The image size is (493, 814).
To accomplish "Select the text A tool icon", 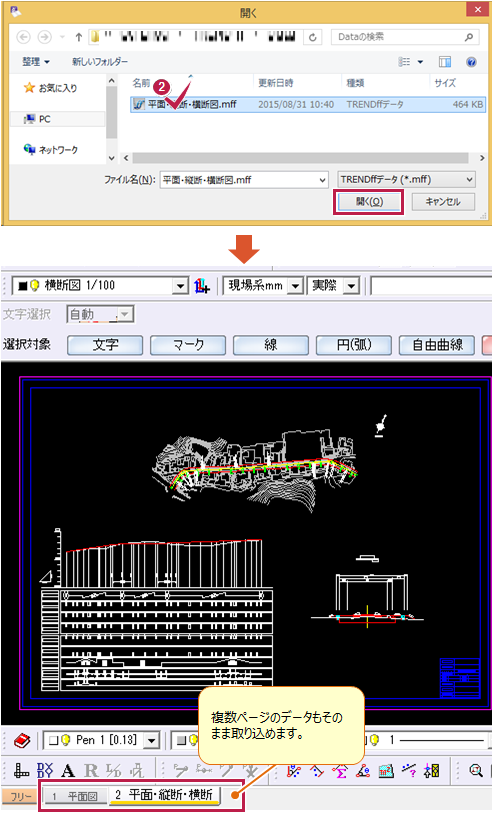I will [x=67, y=771].
